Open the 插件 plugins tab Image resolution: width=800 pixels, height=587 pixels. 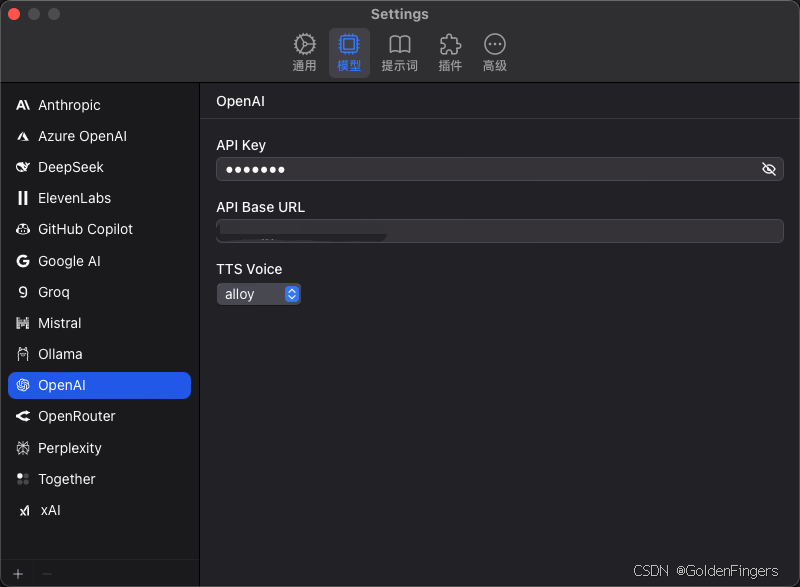click(450, 53)
